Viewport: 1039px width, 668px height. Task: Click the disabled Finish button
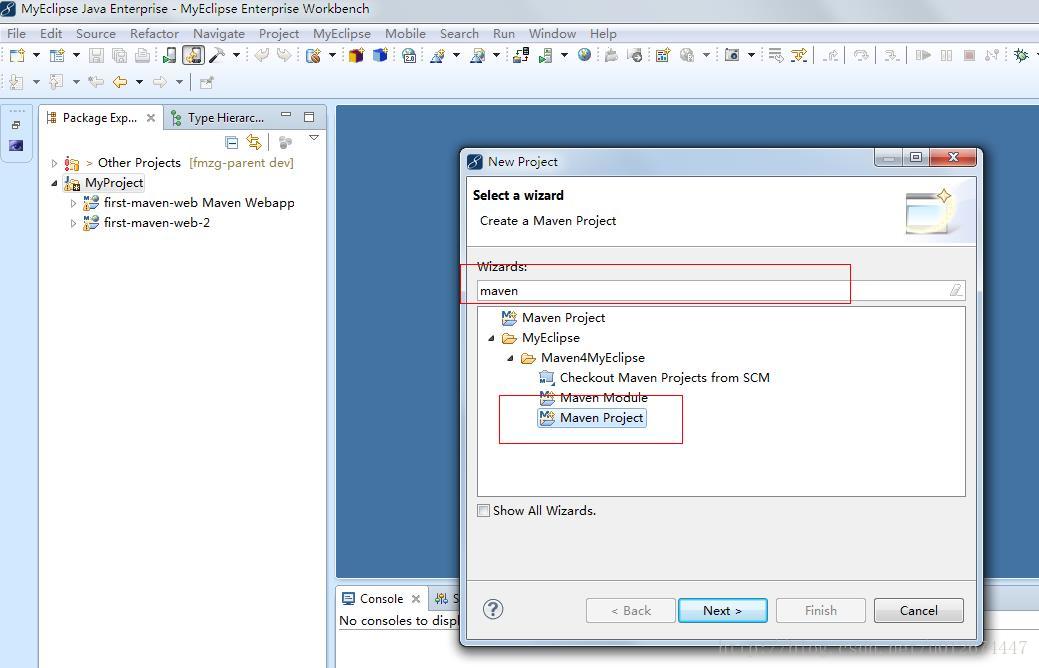click(820, 610)
